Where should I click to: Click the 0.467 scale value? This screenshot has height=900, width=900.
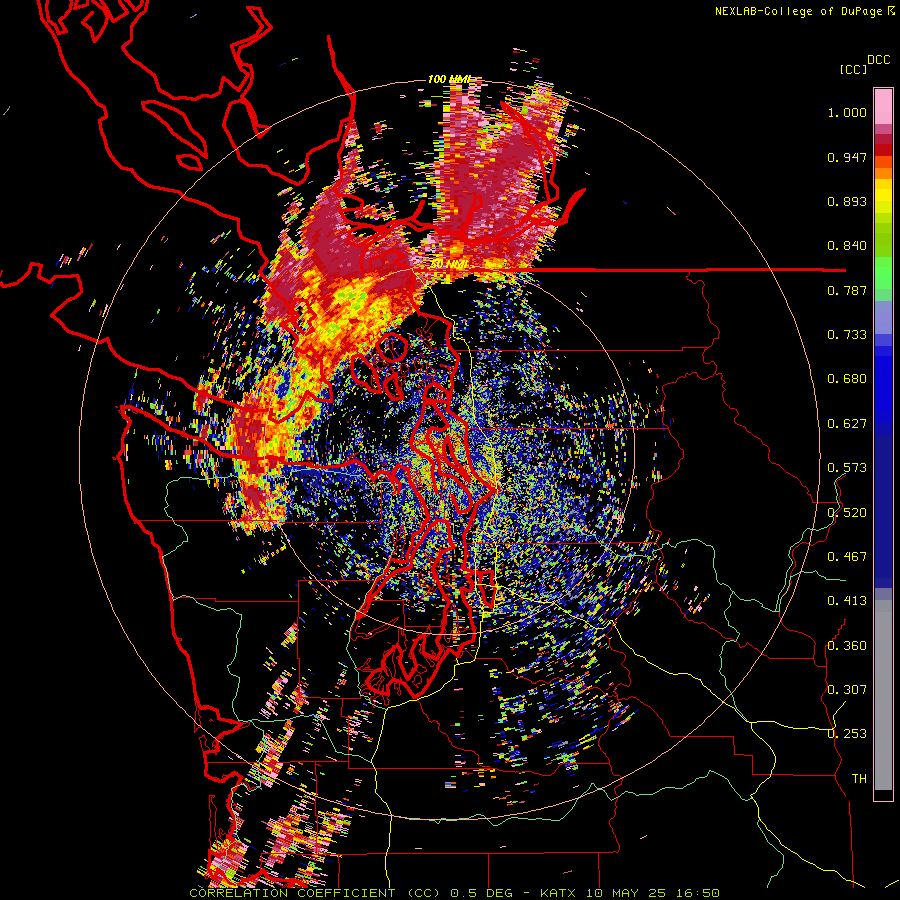pyautogui.click(x=847, y=557)
